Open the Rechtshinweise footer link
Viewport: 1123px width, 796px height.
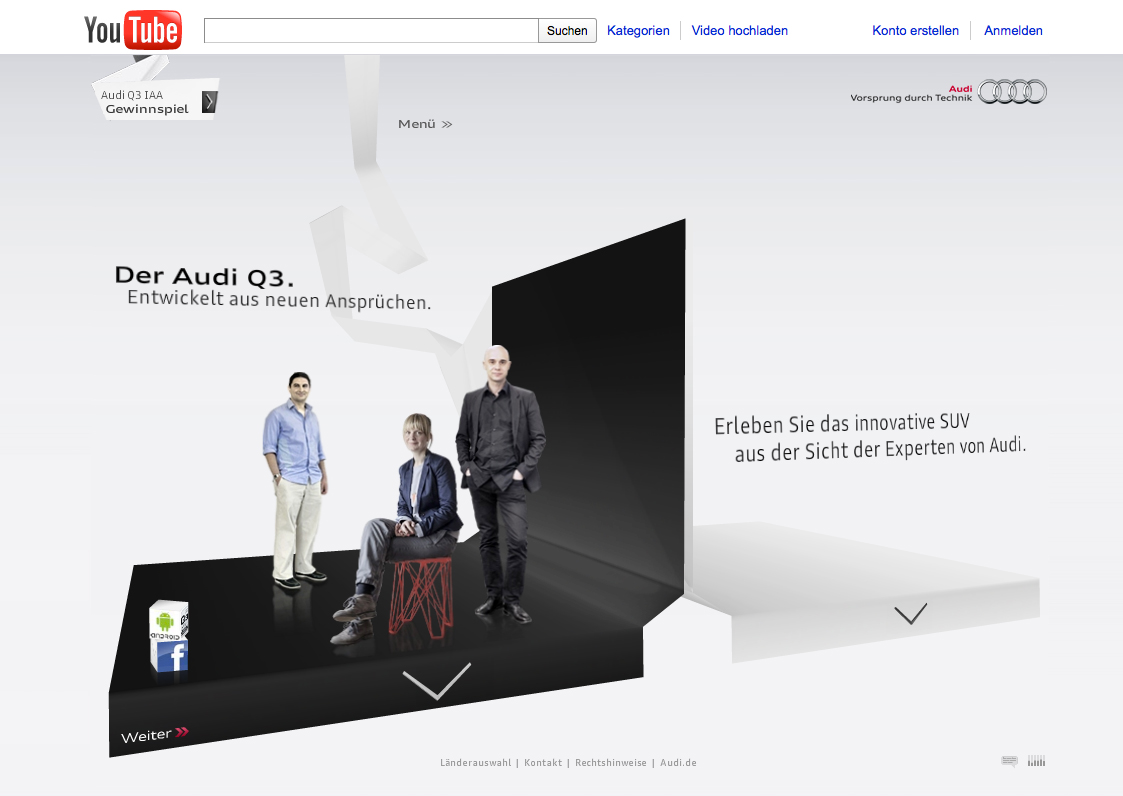coord(611,763)
